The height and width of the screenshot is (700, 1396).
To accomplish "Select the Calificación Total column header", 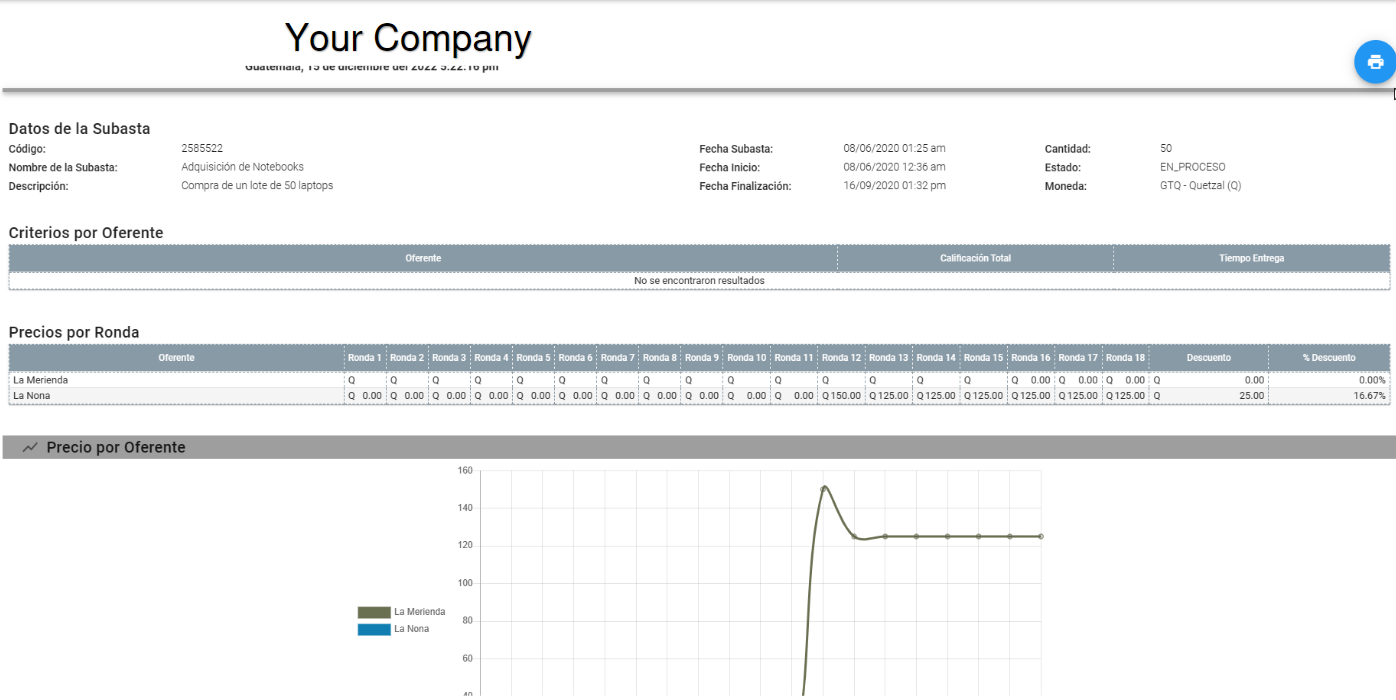I will point(975,258).
